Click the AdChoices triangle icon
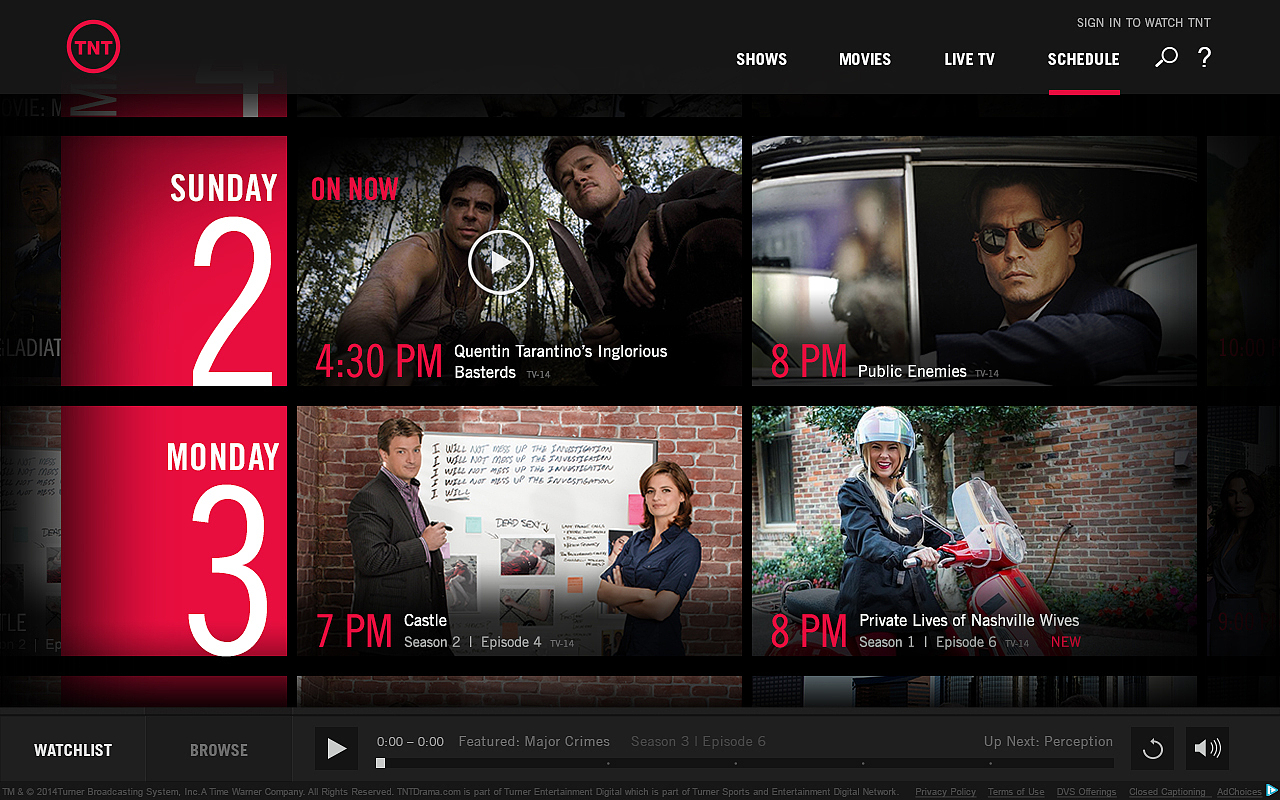This screenshot has width=1280, height=800. coord(1272,790)
